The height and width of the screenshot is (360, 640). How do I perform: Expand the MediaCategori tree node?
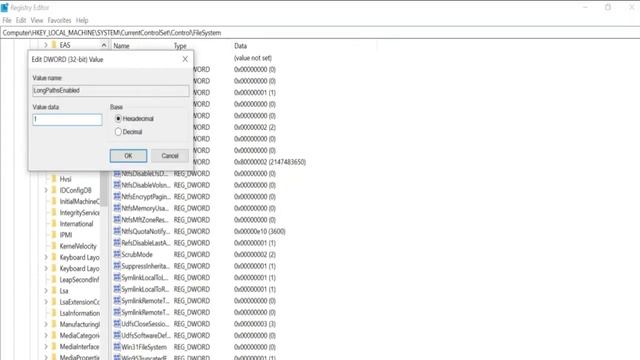[x=46, y=336]
